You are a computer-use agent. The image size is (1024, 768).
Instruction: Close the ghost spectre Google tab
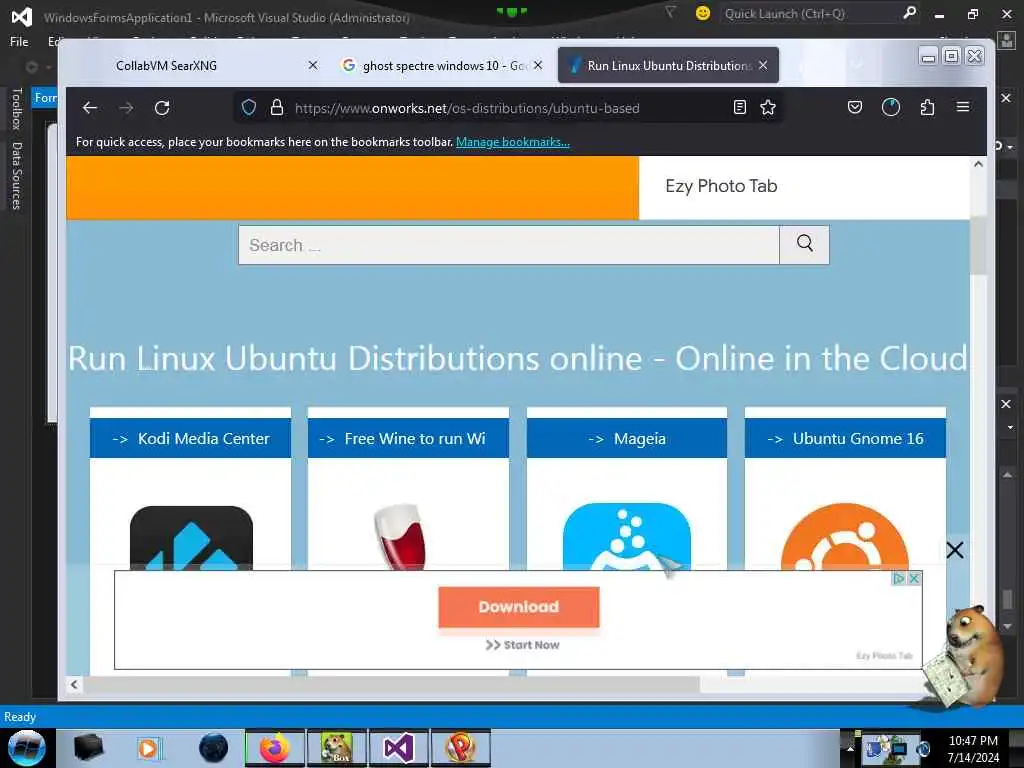coord(537,65)
